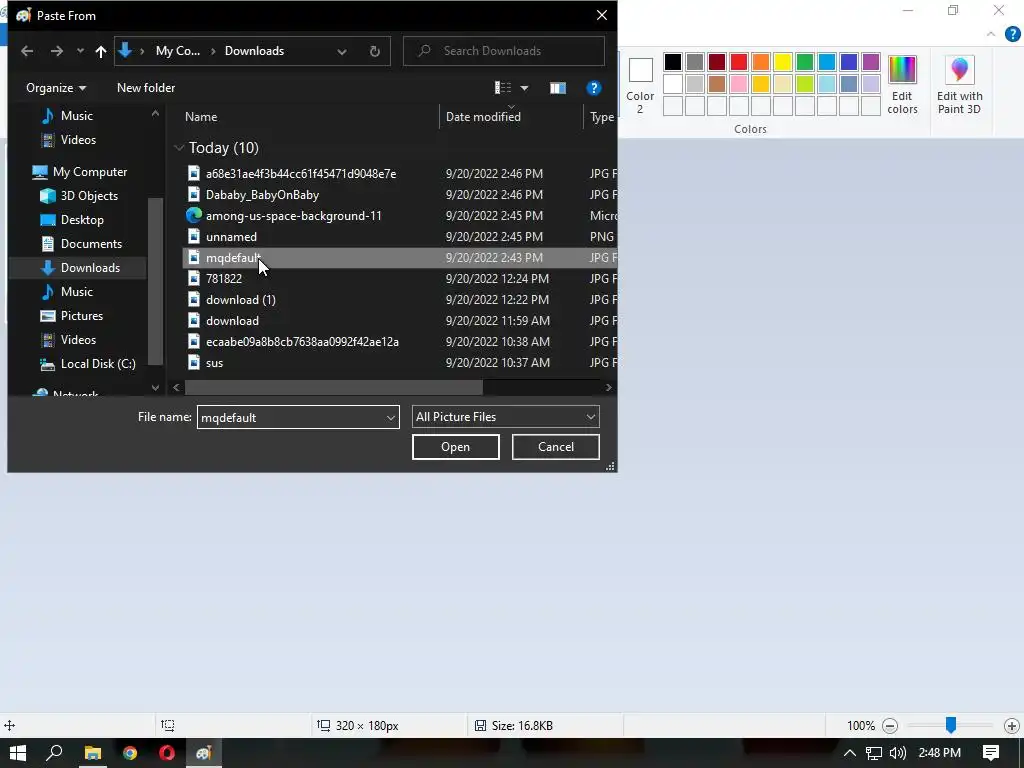The height and width of the screenshot is (768, 1024).
Task: Open Local Disk (C:)
Action: pyautogui.click(x=98, y=364)
